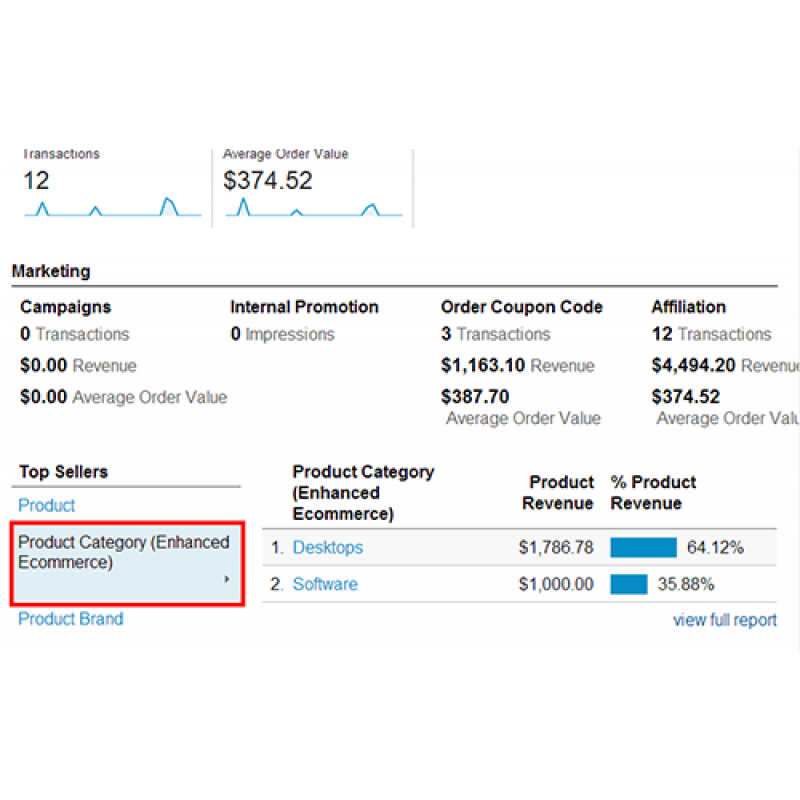Click the % Product Revenue column header
The height and width of the screenshot is (800, 800).
point(653,493)
